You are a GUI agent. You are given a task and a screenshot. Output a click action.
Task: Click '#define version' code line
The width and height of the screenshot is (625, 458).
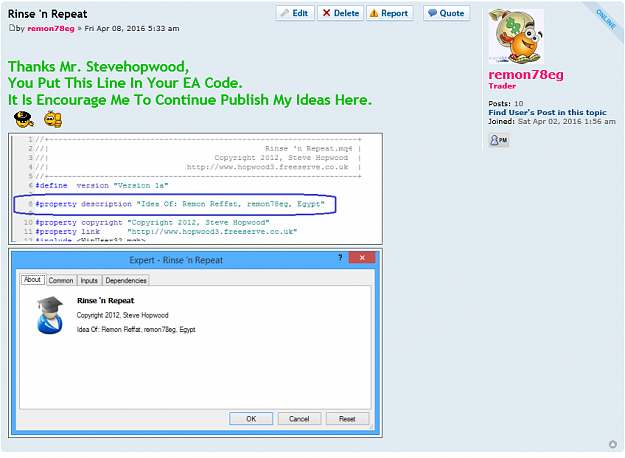[102, 186]
